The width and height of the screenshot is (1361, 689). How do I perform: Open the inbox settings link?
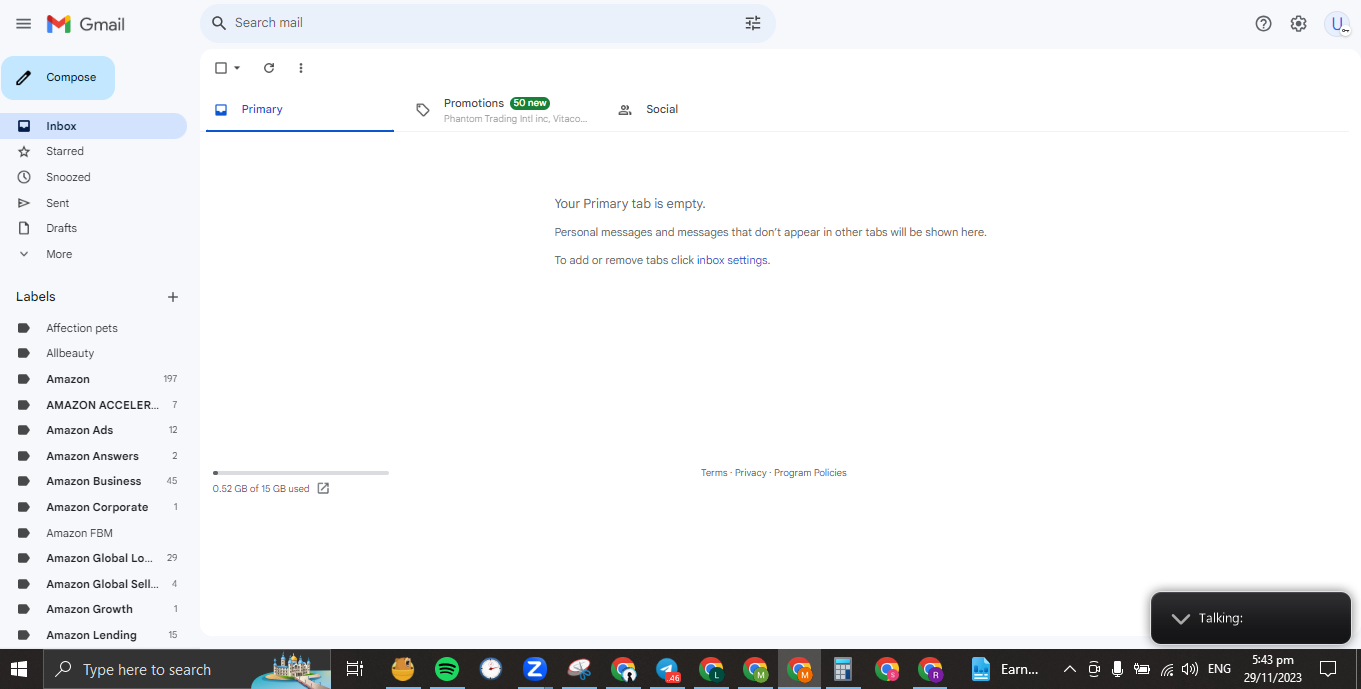[x=732, y=260]
